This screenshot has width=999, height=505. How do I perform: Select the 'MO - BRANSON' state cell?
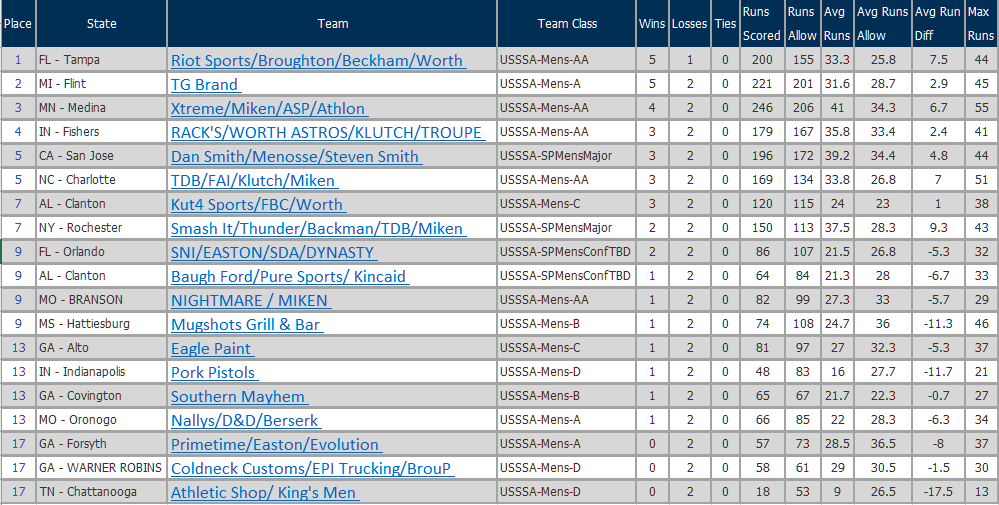[x=101, y=299]
